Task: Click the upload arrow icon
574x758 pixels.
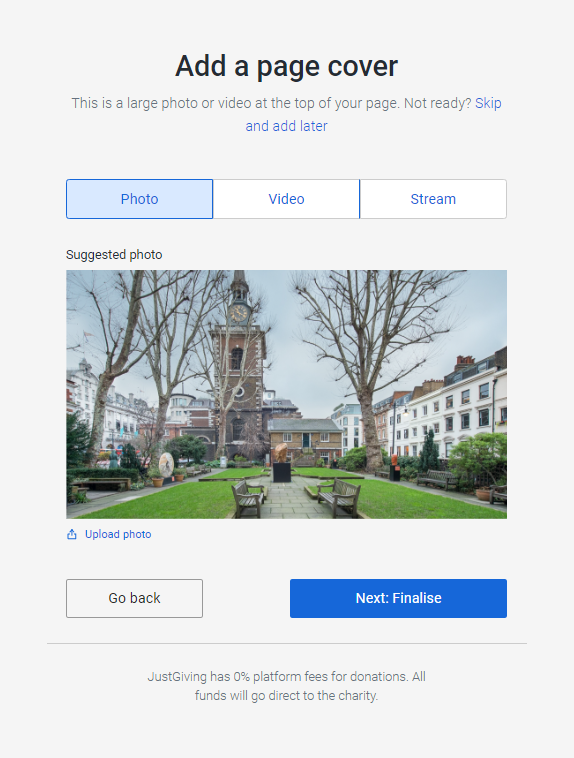Action: 72,534
